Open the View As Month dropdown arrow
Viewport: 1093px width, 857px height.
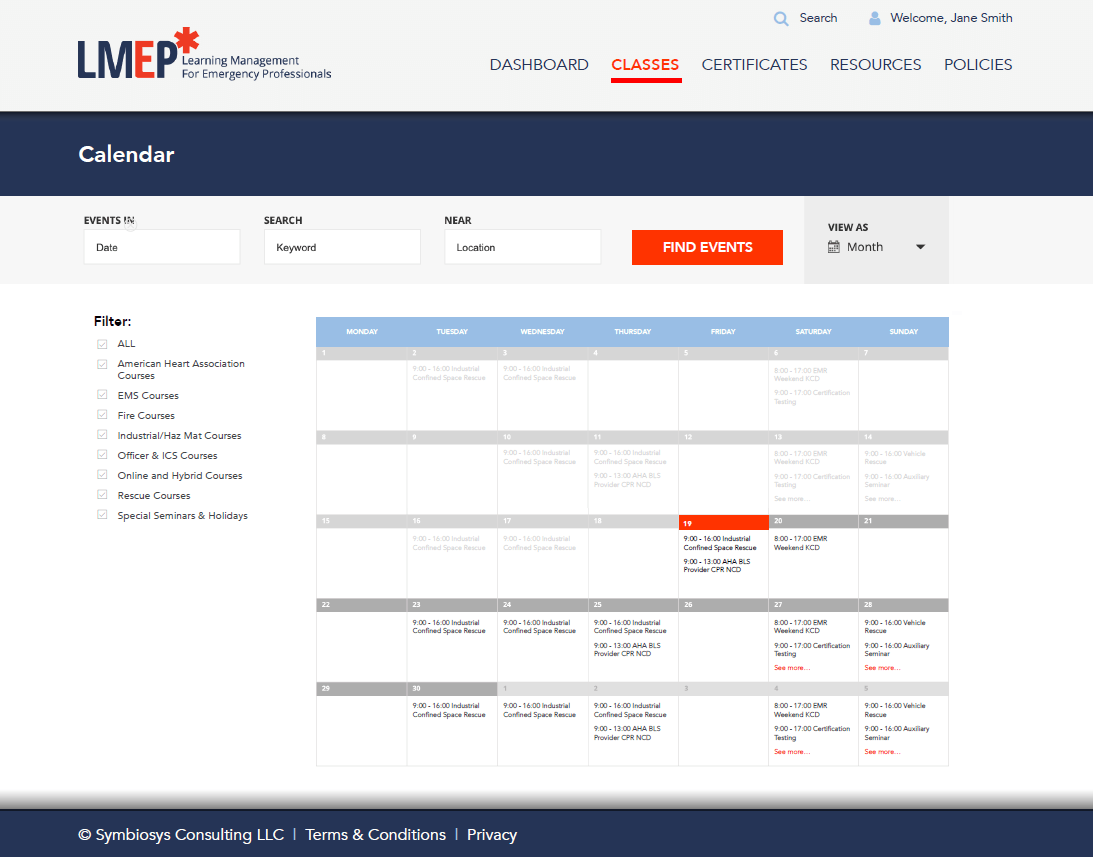[920, 247]
